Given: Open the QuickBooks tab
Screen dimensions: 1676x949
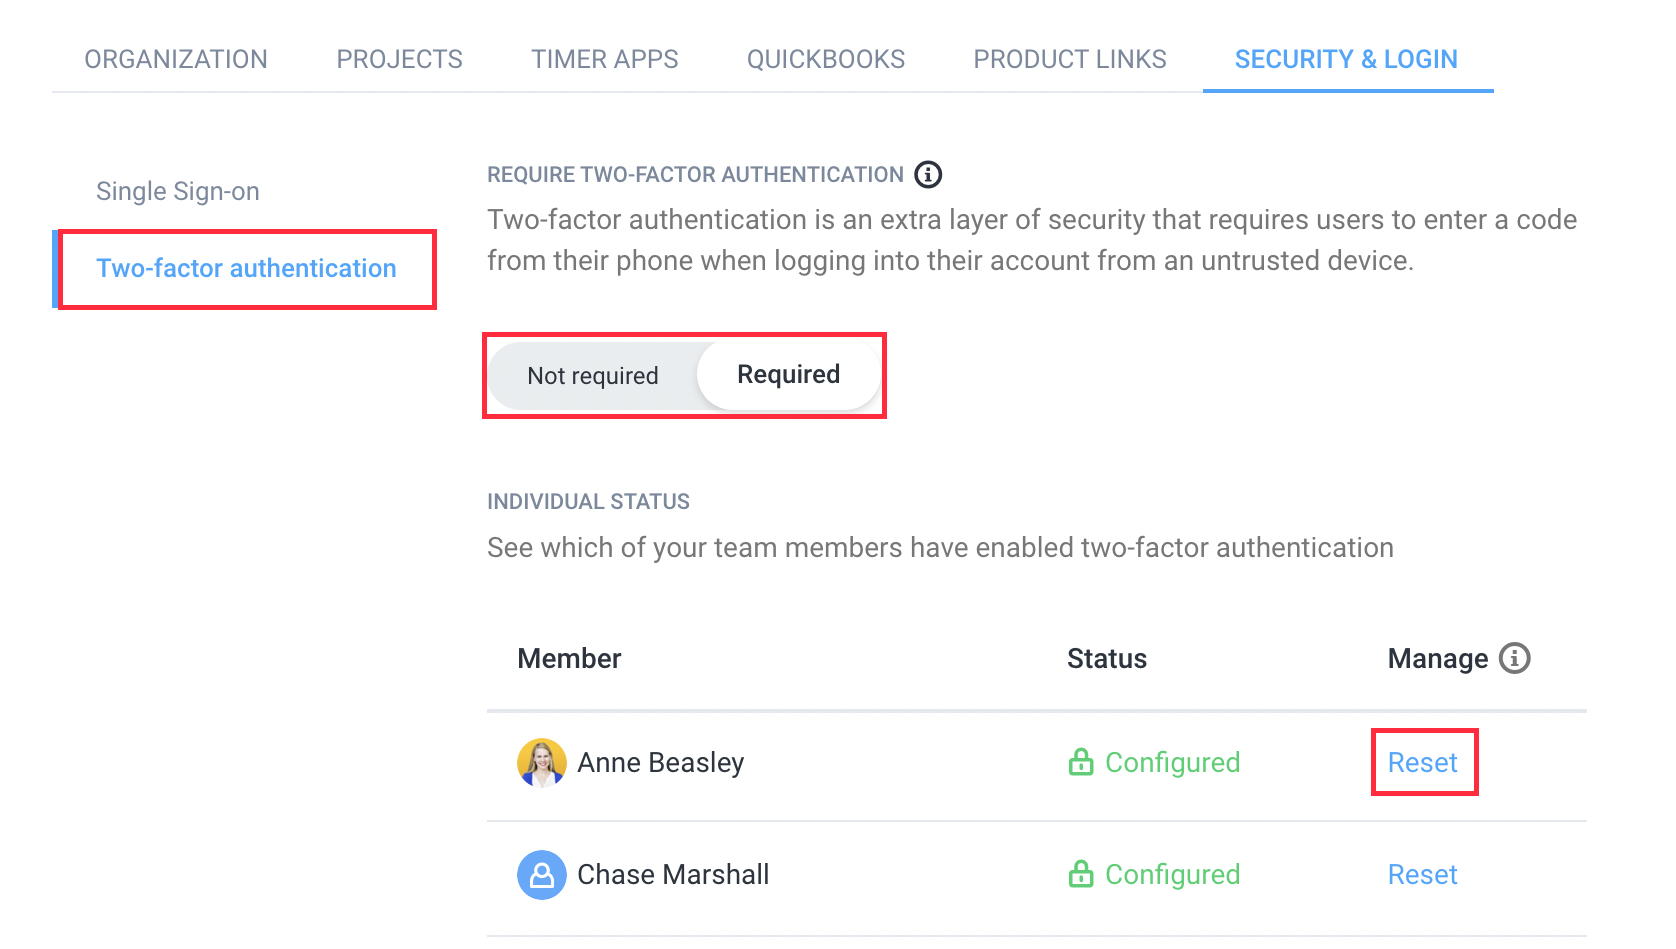Looking at the screenshot, I should (825, 59).
